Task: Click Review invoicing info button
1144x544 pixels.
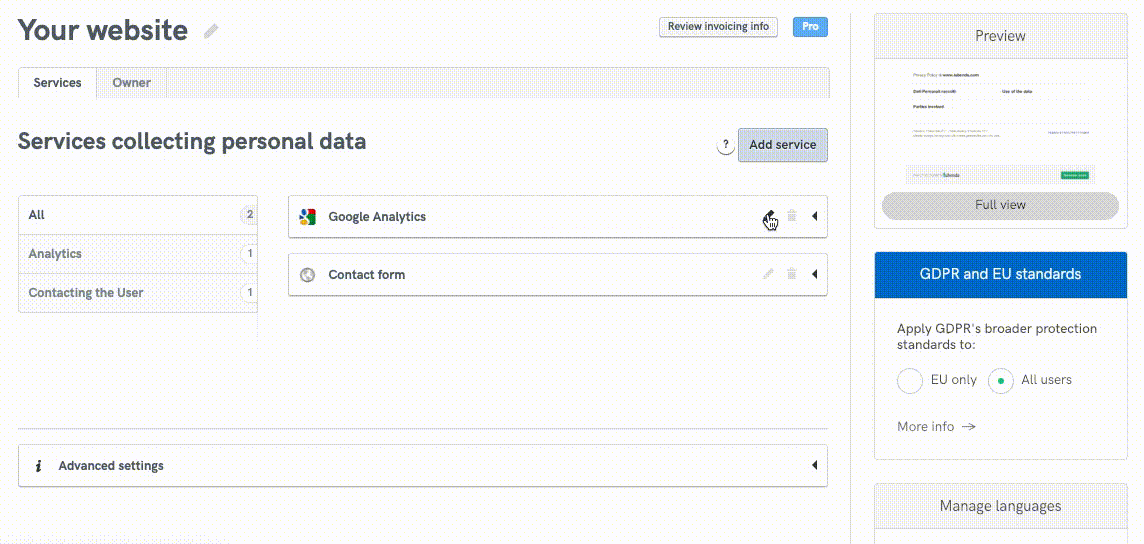Action: 718,27
